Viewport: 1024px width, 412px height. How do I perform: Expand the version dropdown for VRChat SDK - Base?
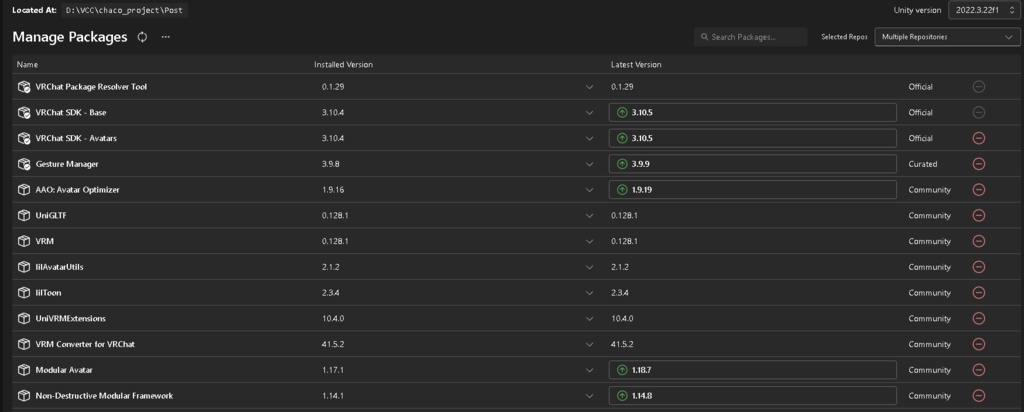[590, 112]
